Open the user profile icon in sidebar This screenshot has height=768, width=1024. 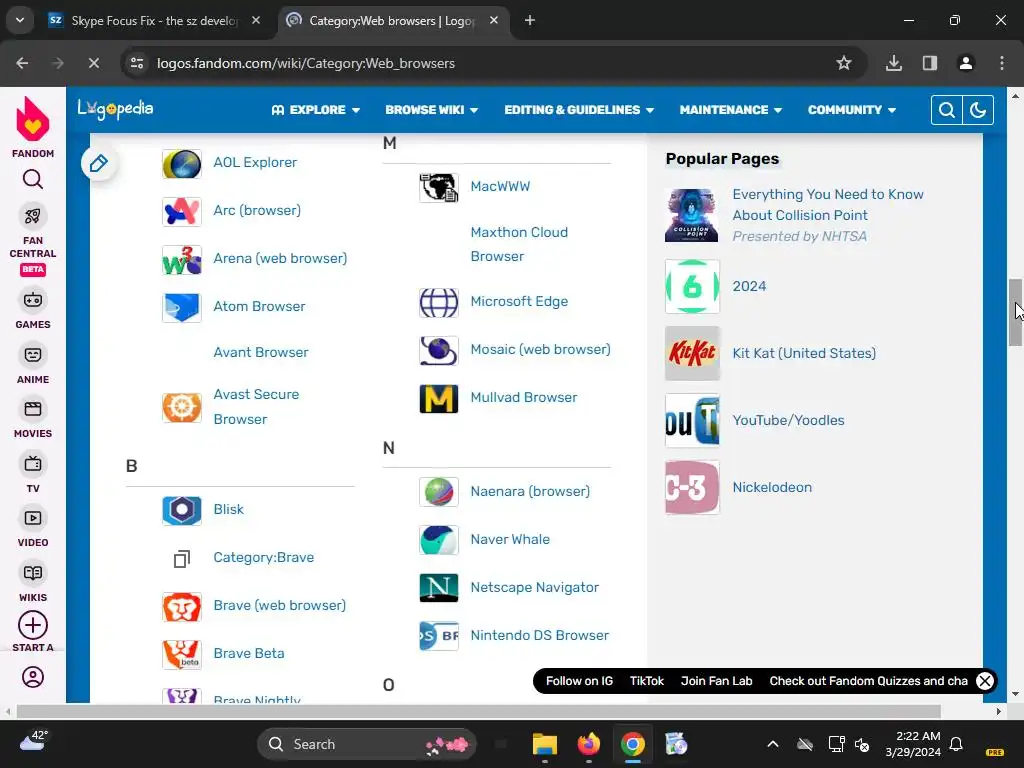(x=33, y=677)
